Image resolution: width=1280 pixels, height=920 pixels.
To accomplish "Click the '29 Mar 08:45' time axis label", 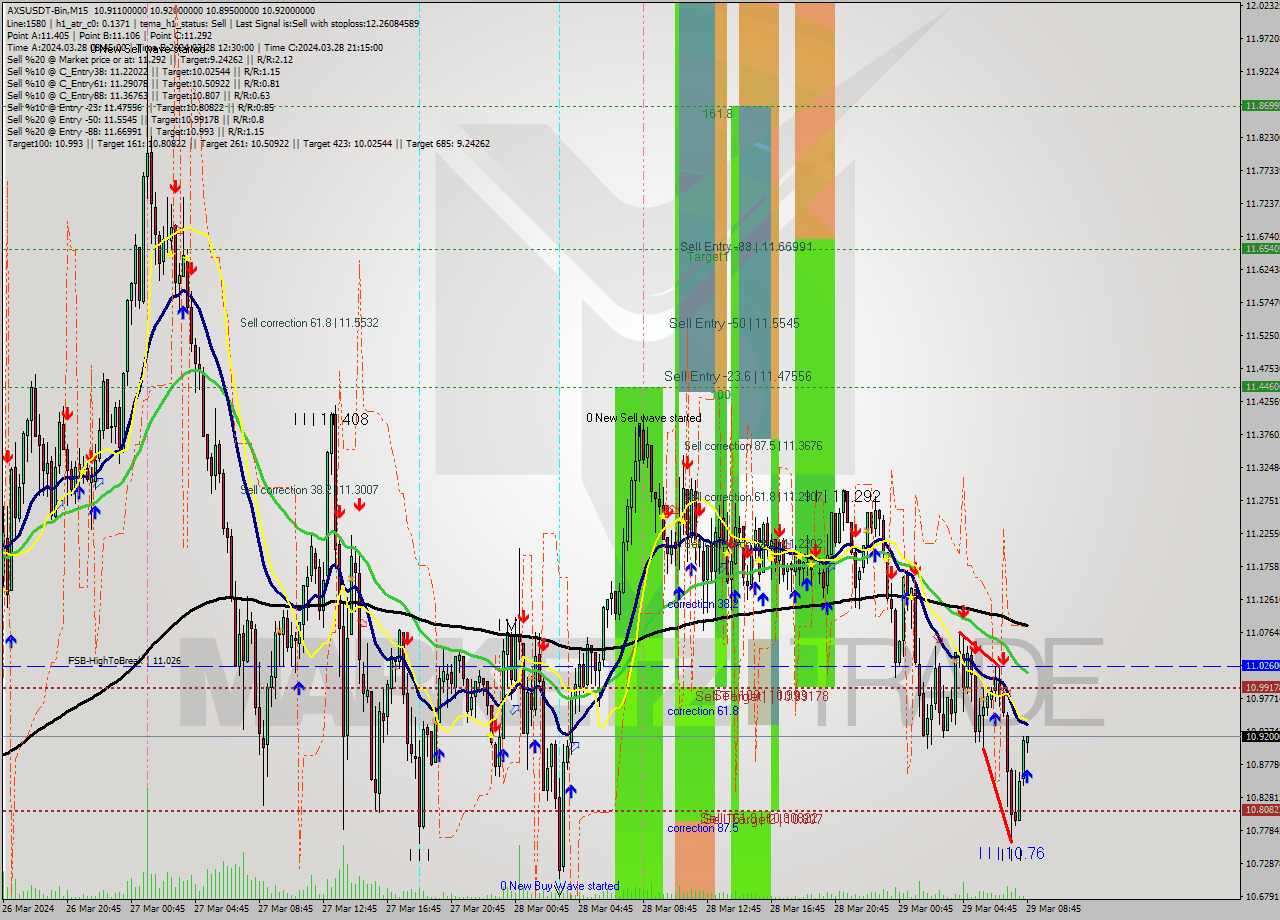I will point(1053,910).
